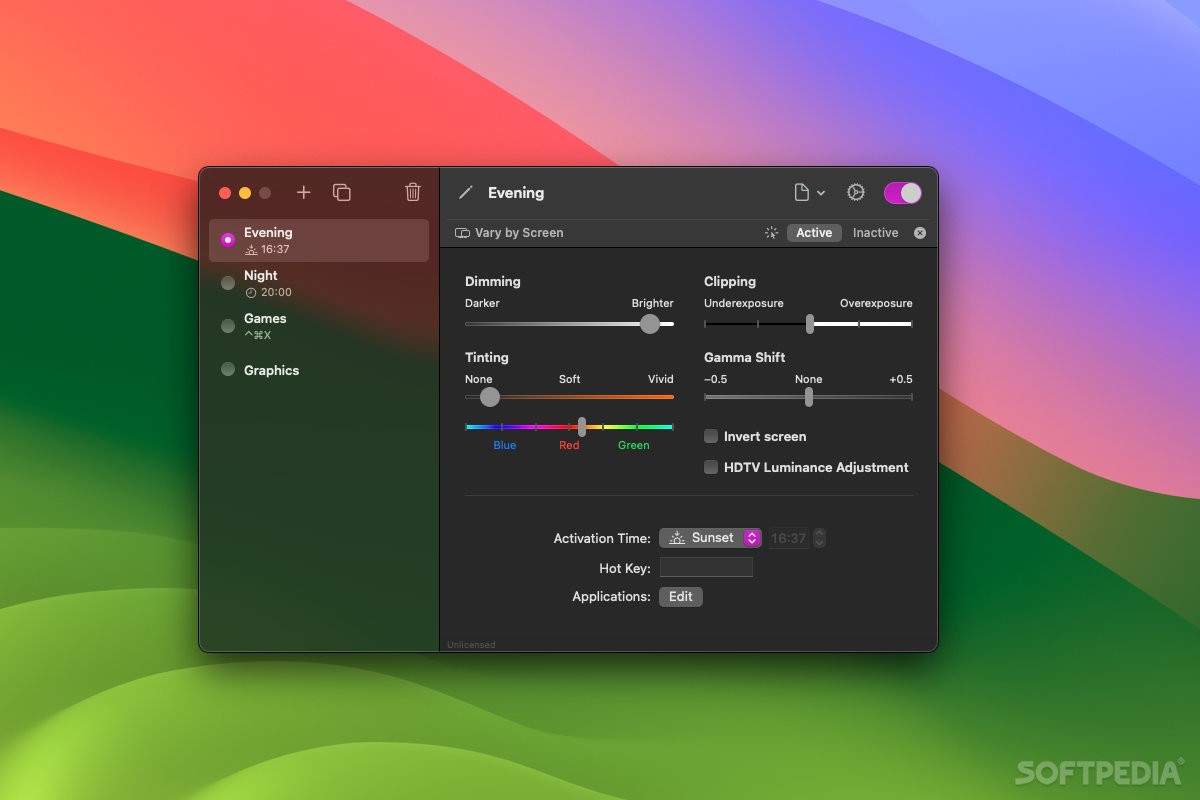
Task: Open the settings gear icon
Action: [856, 192]
